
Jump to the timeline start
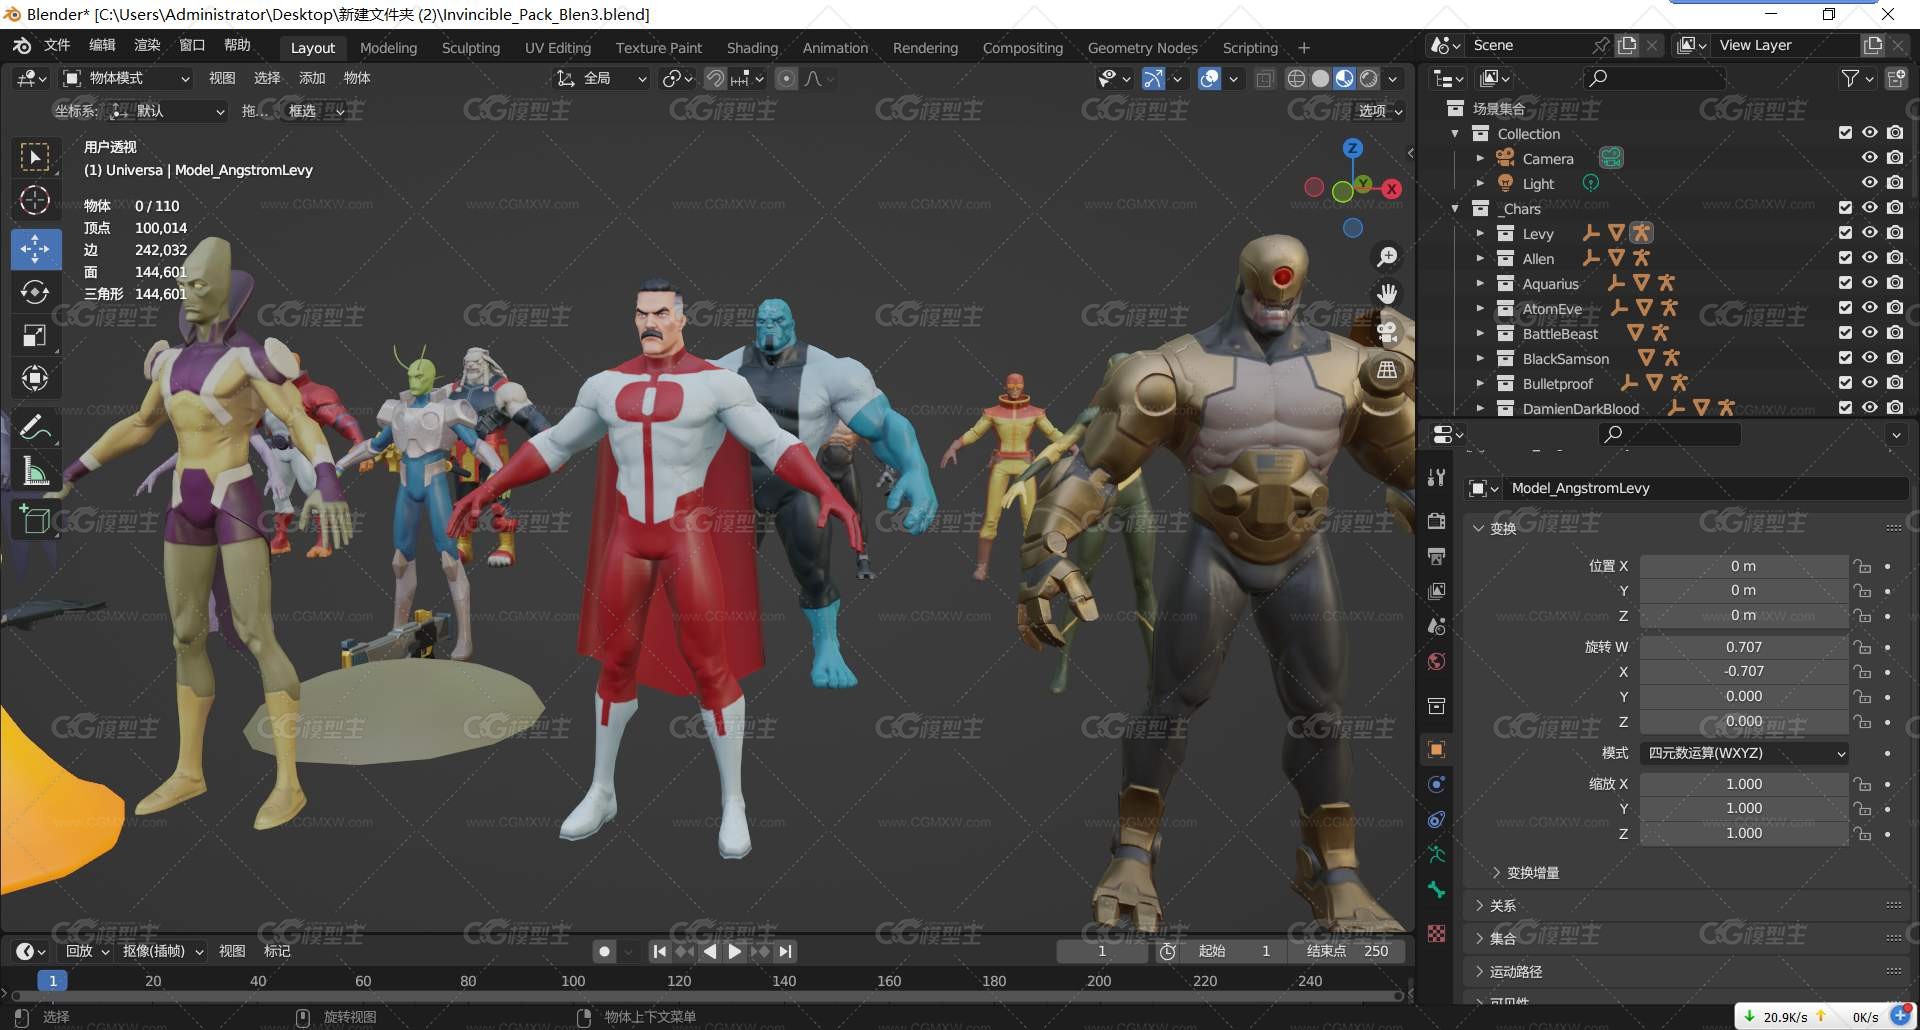click(x=659, y=951)
